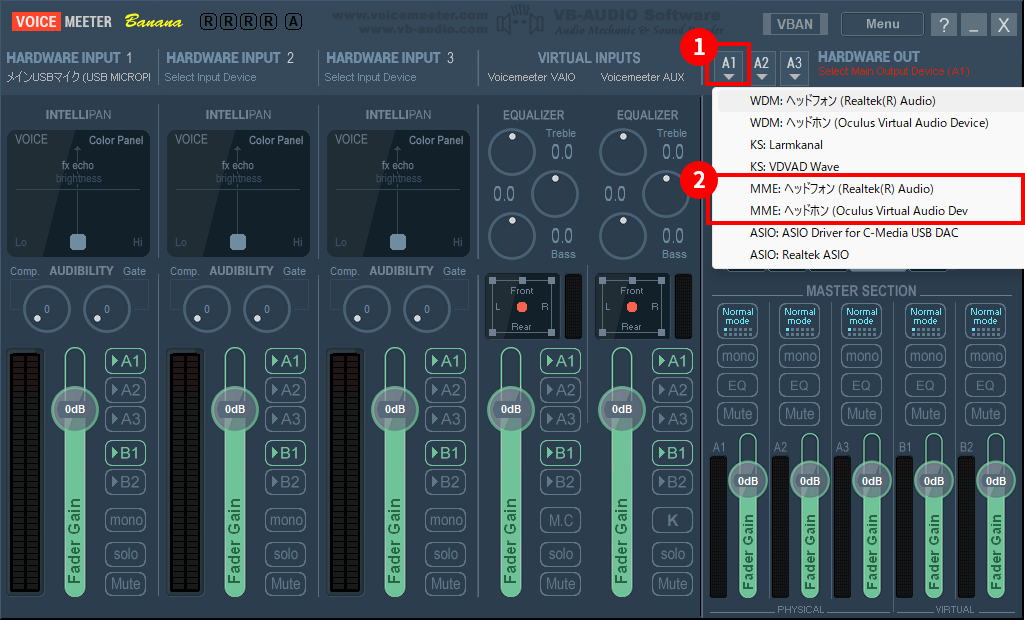Click Intellipan handle on Hardware Input 1
The width and height of the screenshot is (1025, 620).
pyautogui.click(x=78, y=242)
